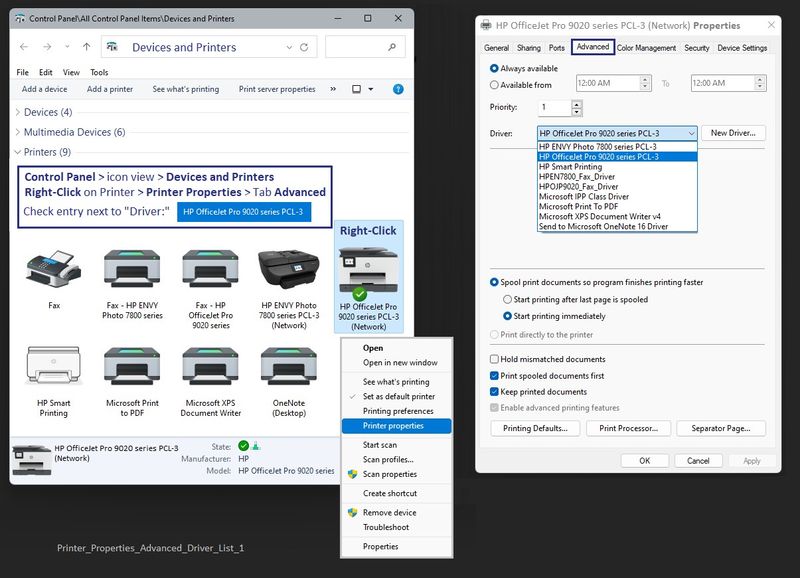Image resolution: width=800 pixels, height=578 pixels.
Task: Click the blue help question mark icon
Action: click(398, 89)
